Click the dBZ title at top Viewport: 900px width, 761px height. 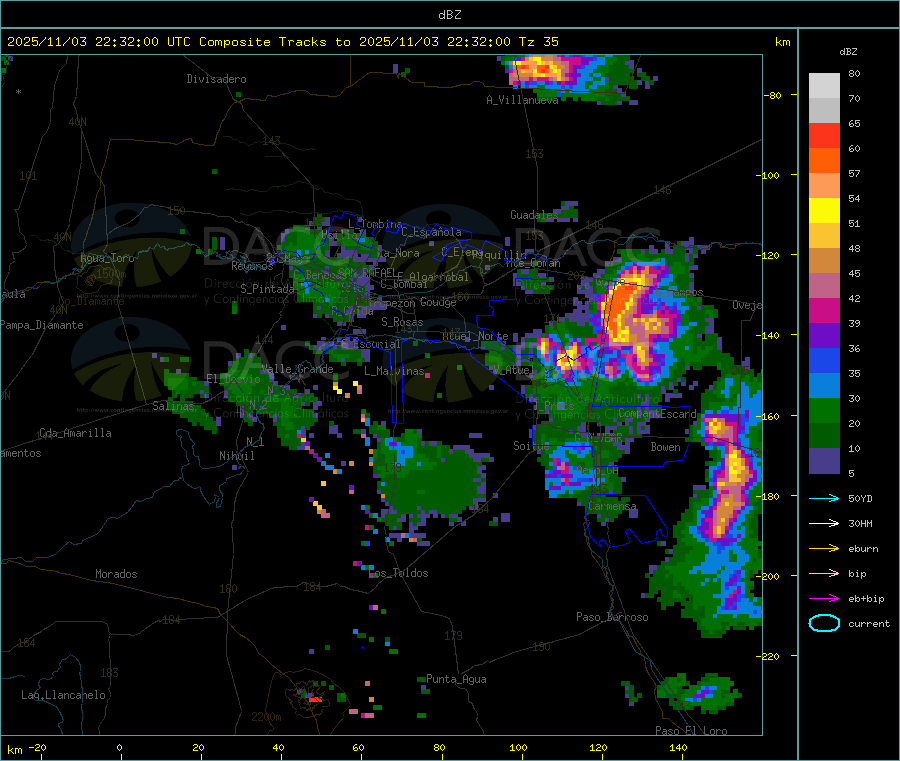pos(449,15)
